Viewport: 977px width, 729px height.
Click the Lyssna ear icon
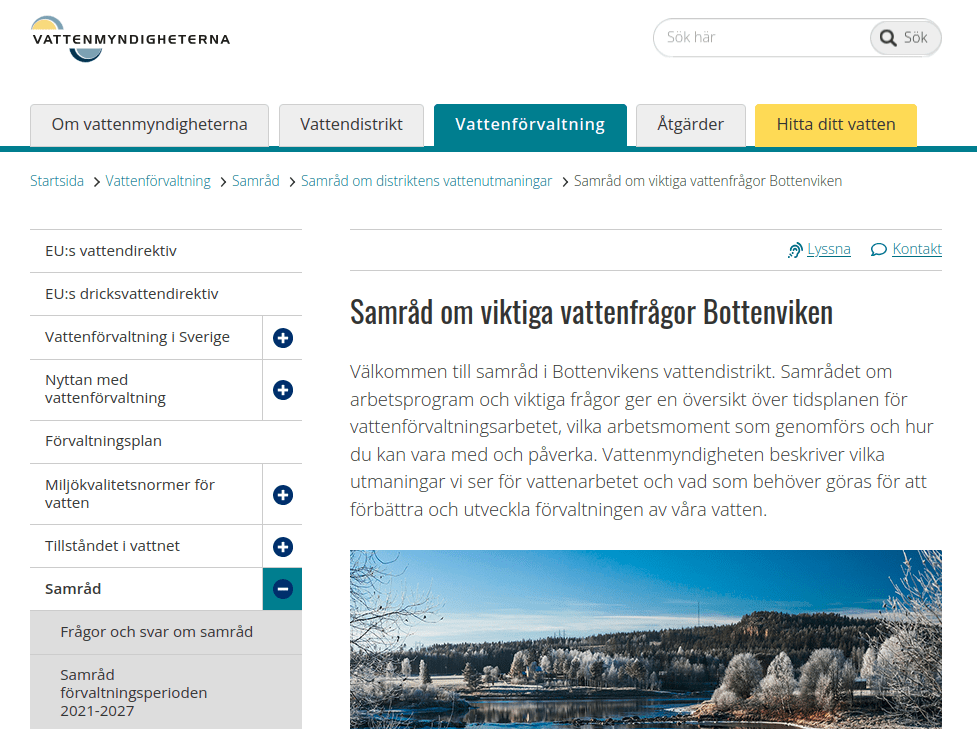[795, 250]
